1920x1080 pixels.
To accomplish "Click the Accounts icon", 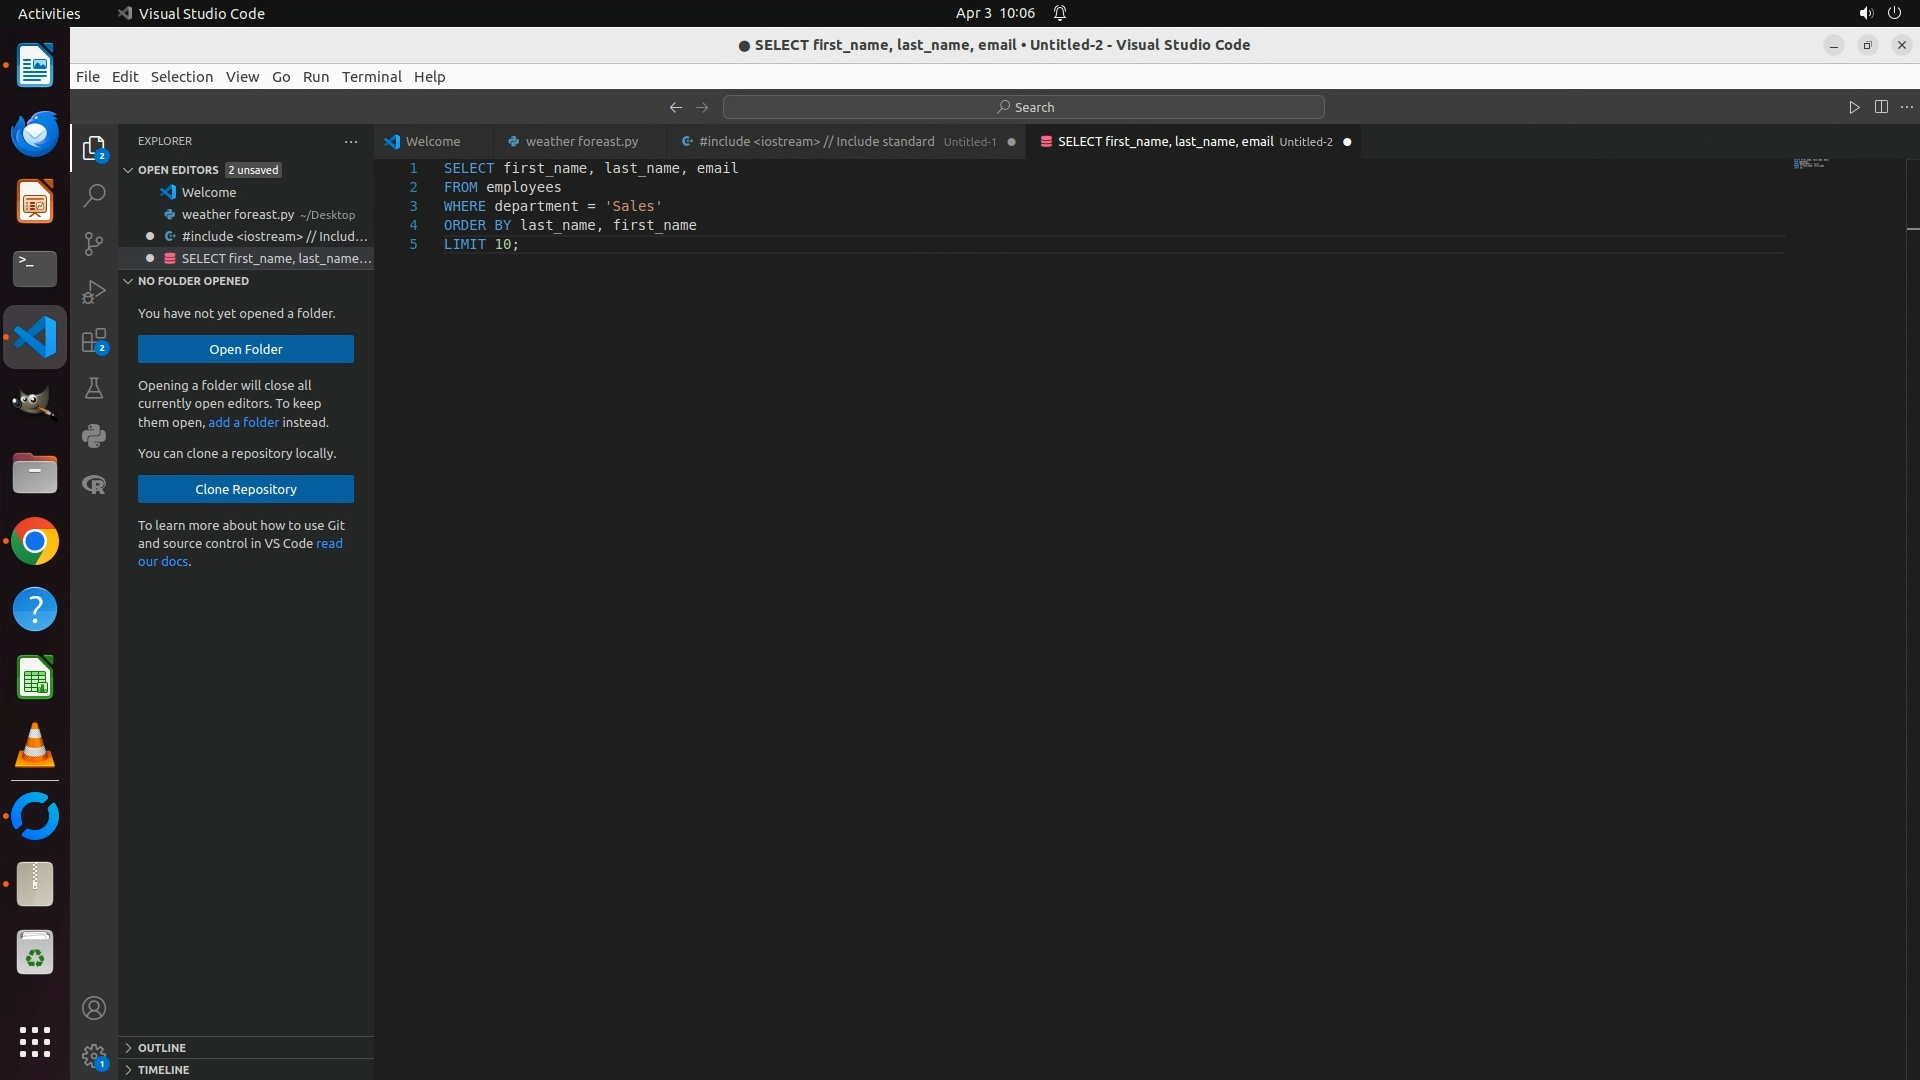I will click(94, 1008).
